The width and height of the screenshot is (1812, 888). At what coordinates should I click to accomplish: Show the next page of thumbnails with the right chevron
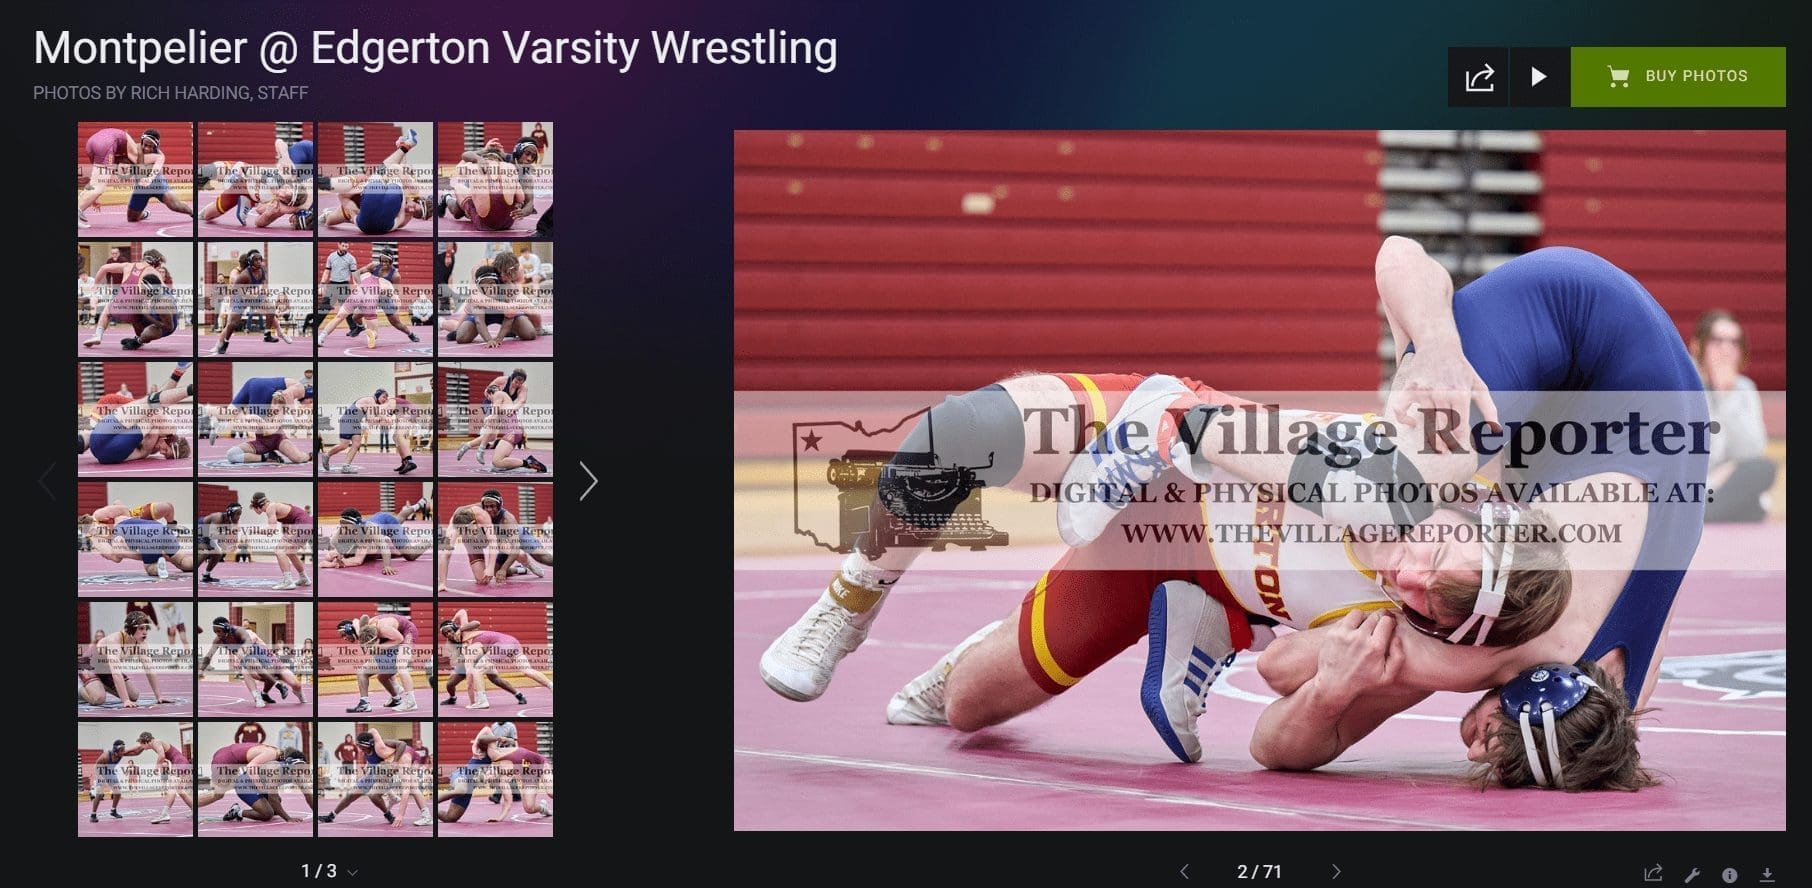pyautogui.click(x=588, y=481)
